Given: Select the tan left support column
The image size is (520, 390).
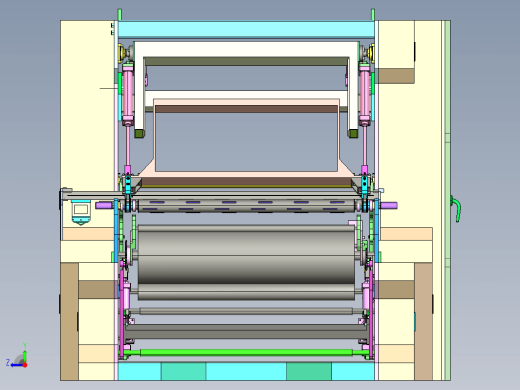Looking at the screenshot, I should click(69, 321).
